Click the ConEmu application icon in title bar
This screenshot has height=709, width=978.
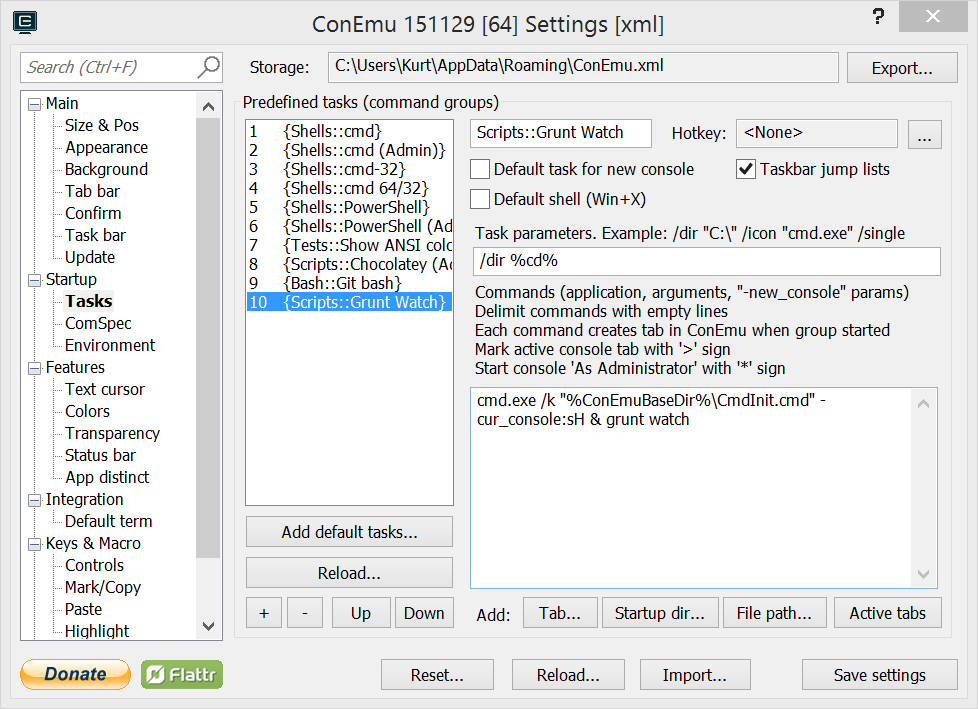point(25,22)
